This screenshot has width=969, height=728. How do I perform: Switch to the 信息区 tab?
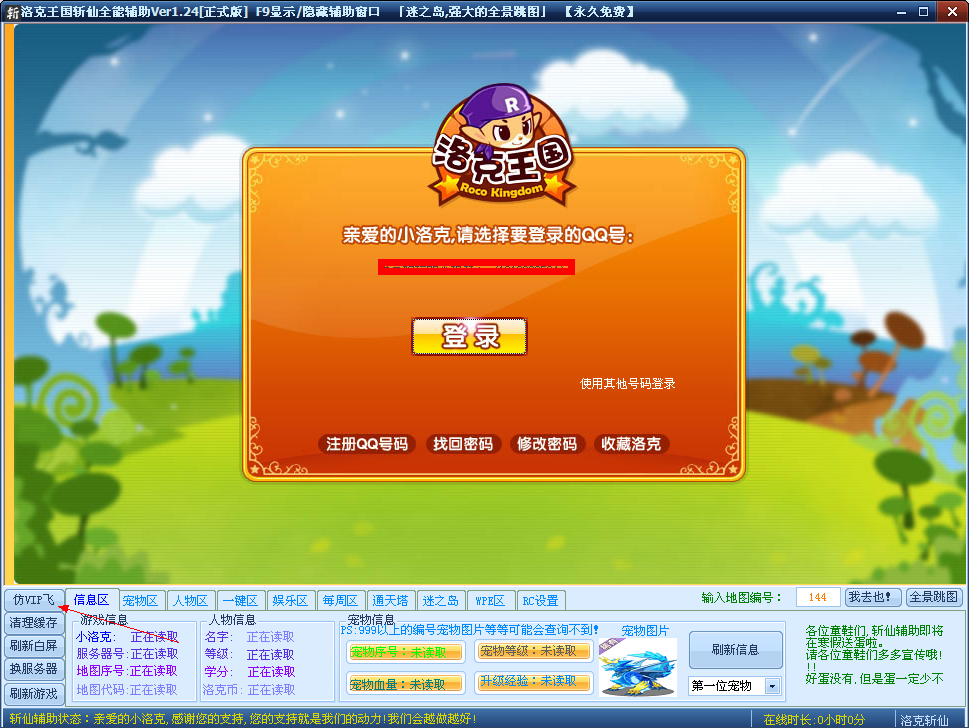click(91, 599)
